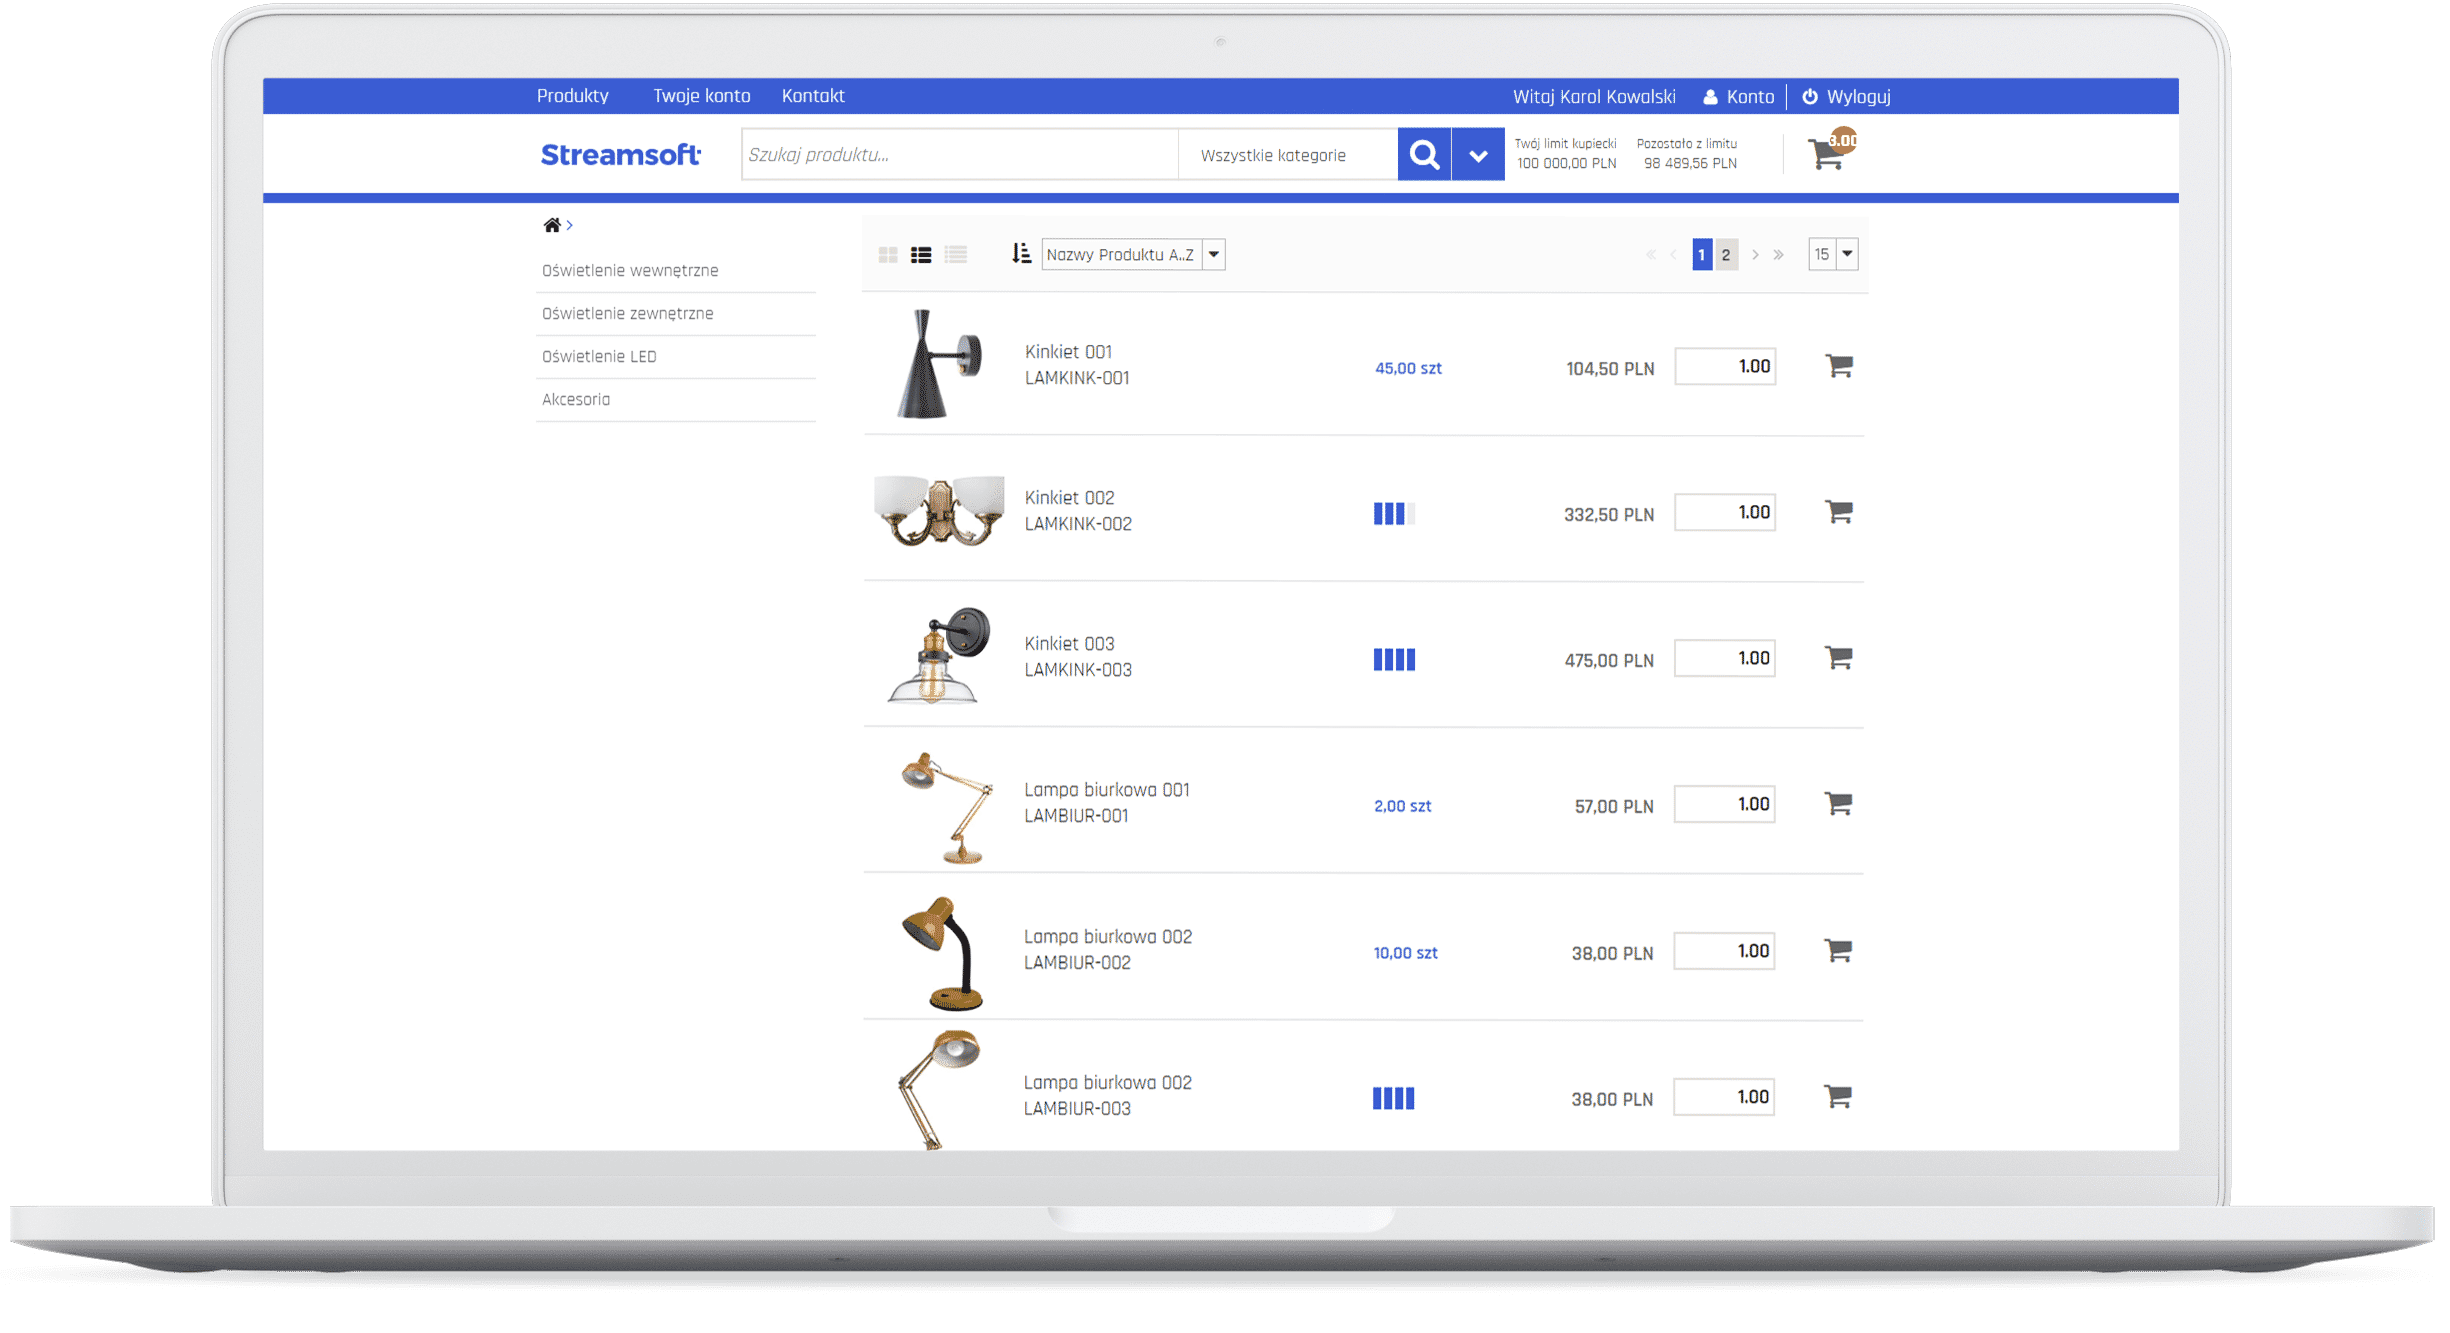Click the 104,50 PLN price
Image resolution: width=2450 pixels, height=1333 pixels.
(x=1610, y=369)
